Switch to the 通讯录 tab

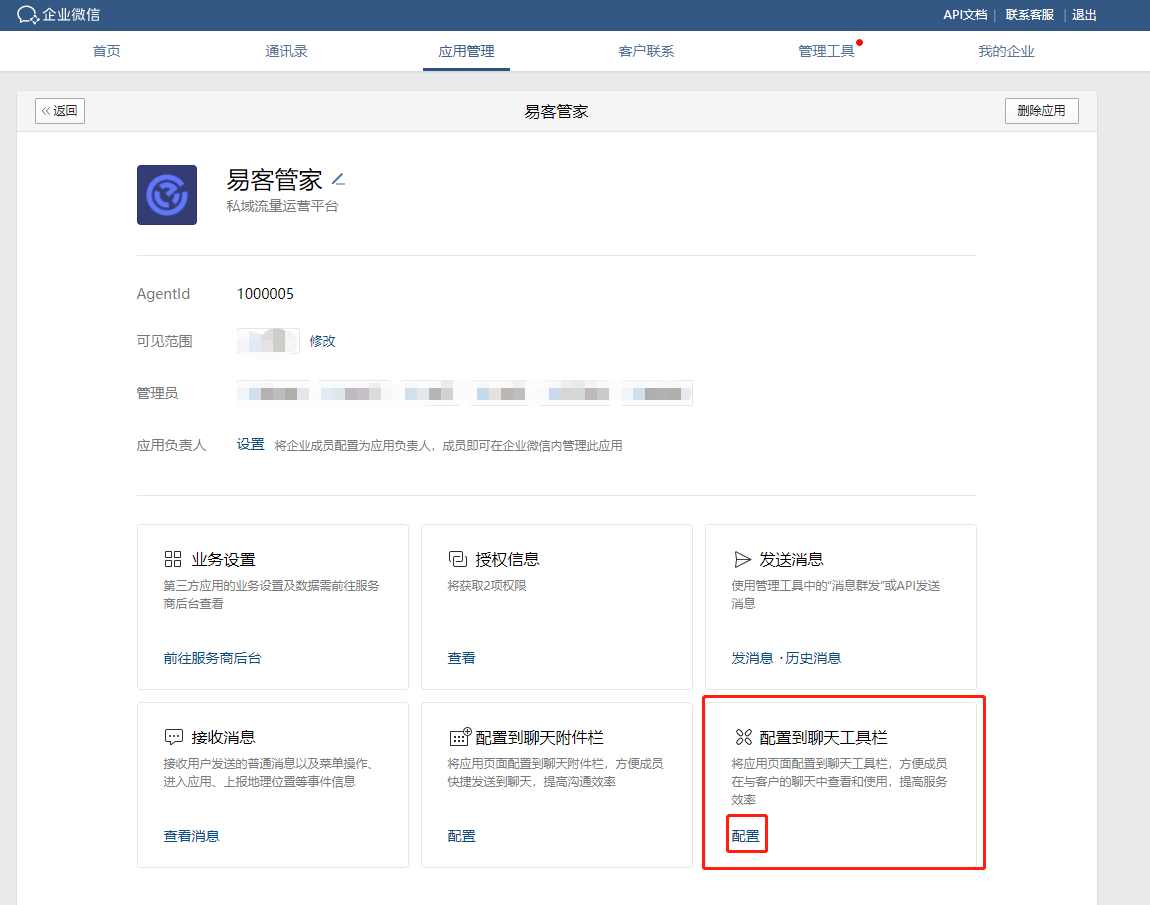pyautogui.click(x=286, y=51)
